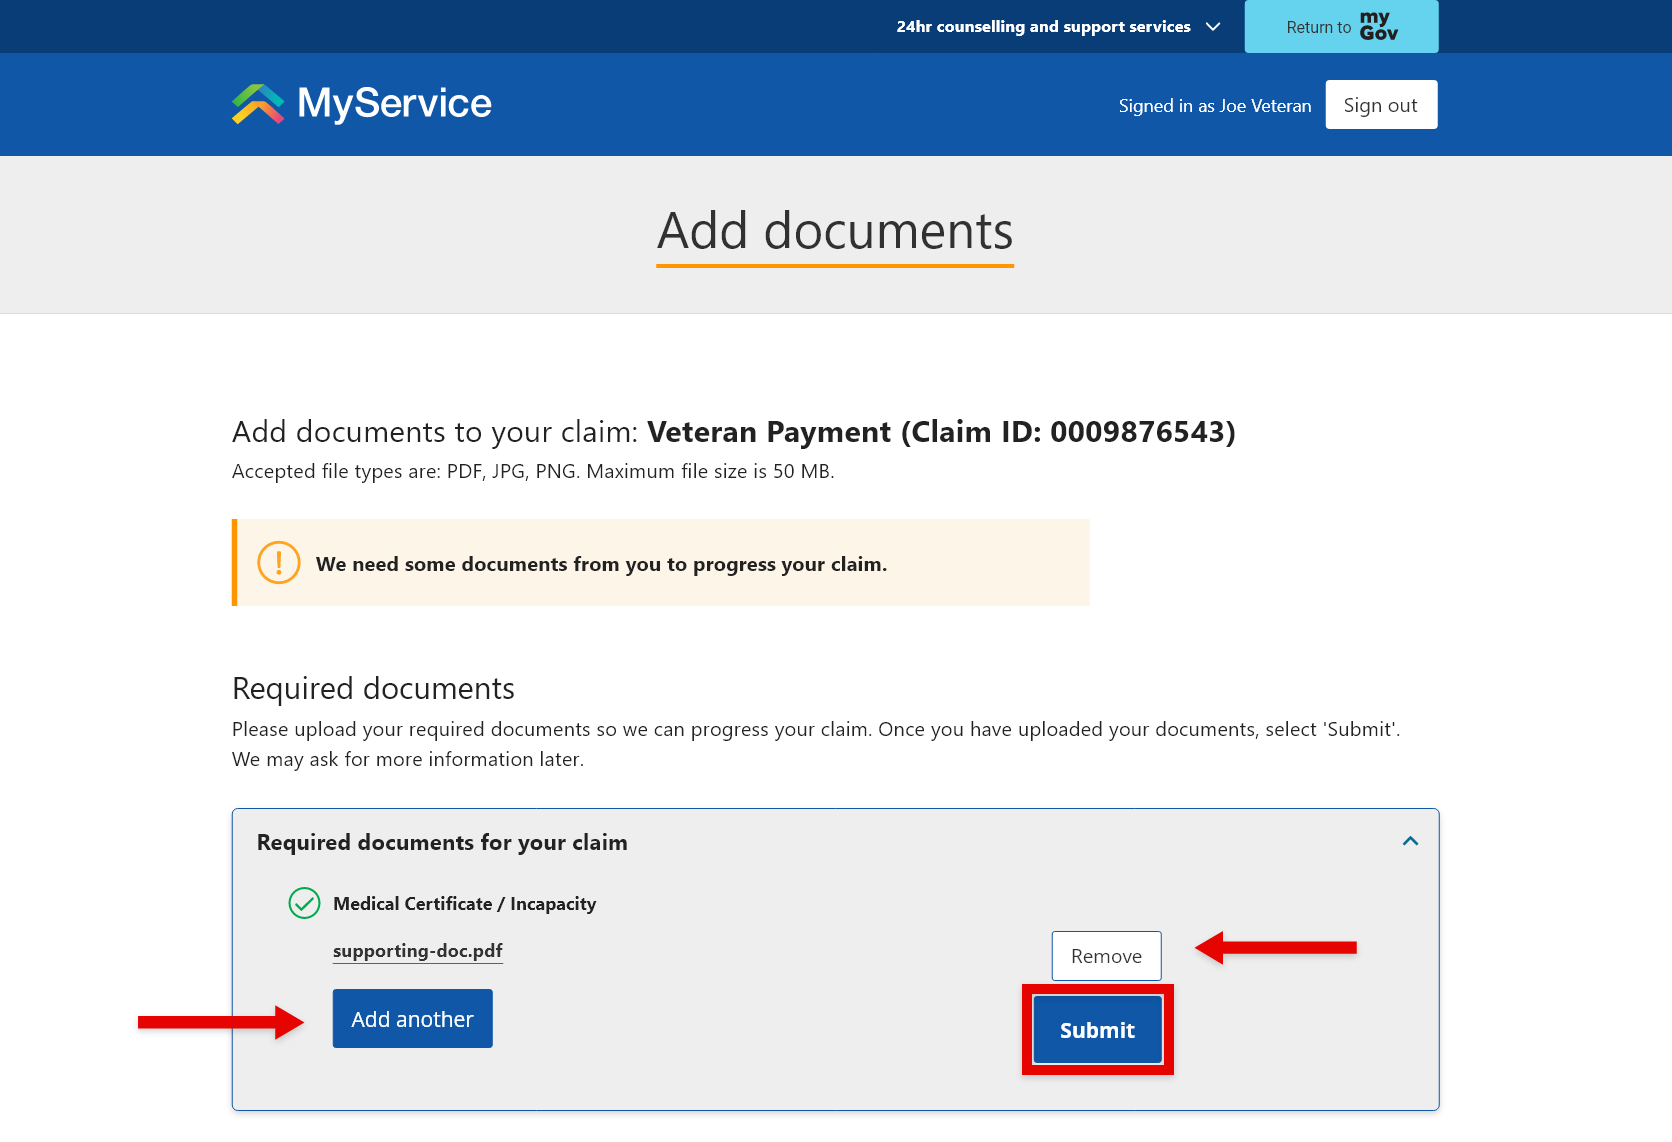1672x1142 pixels.
Task: Click 'We need some documents from you' notice text
Action: (x=601, y=564)
